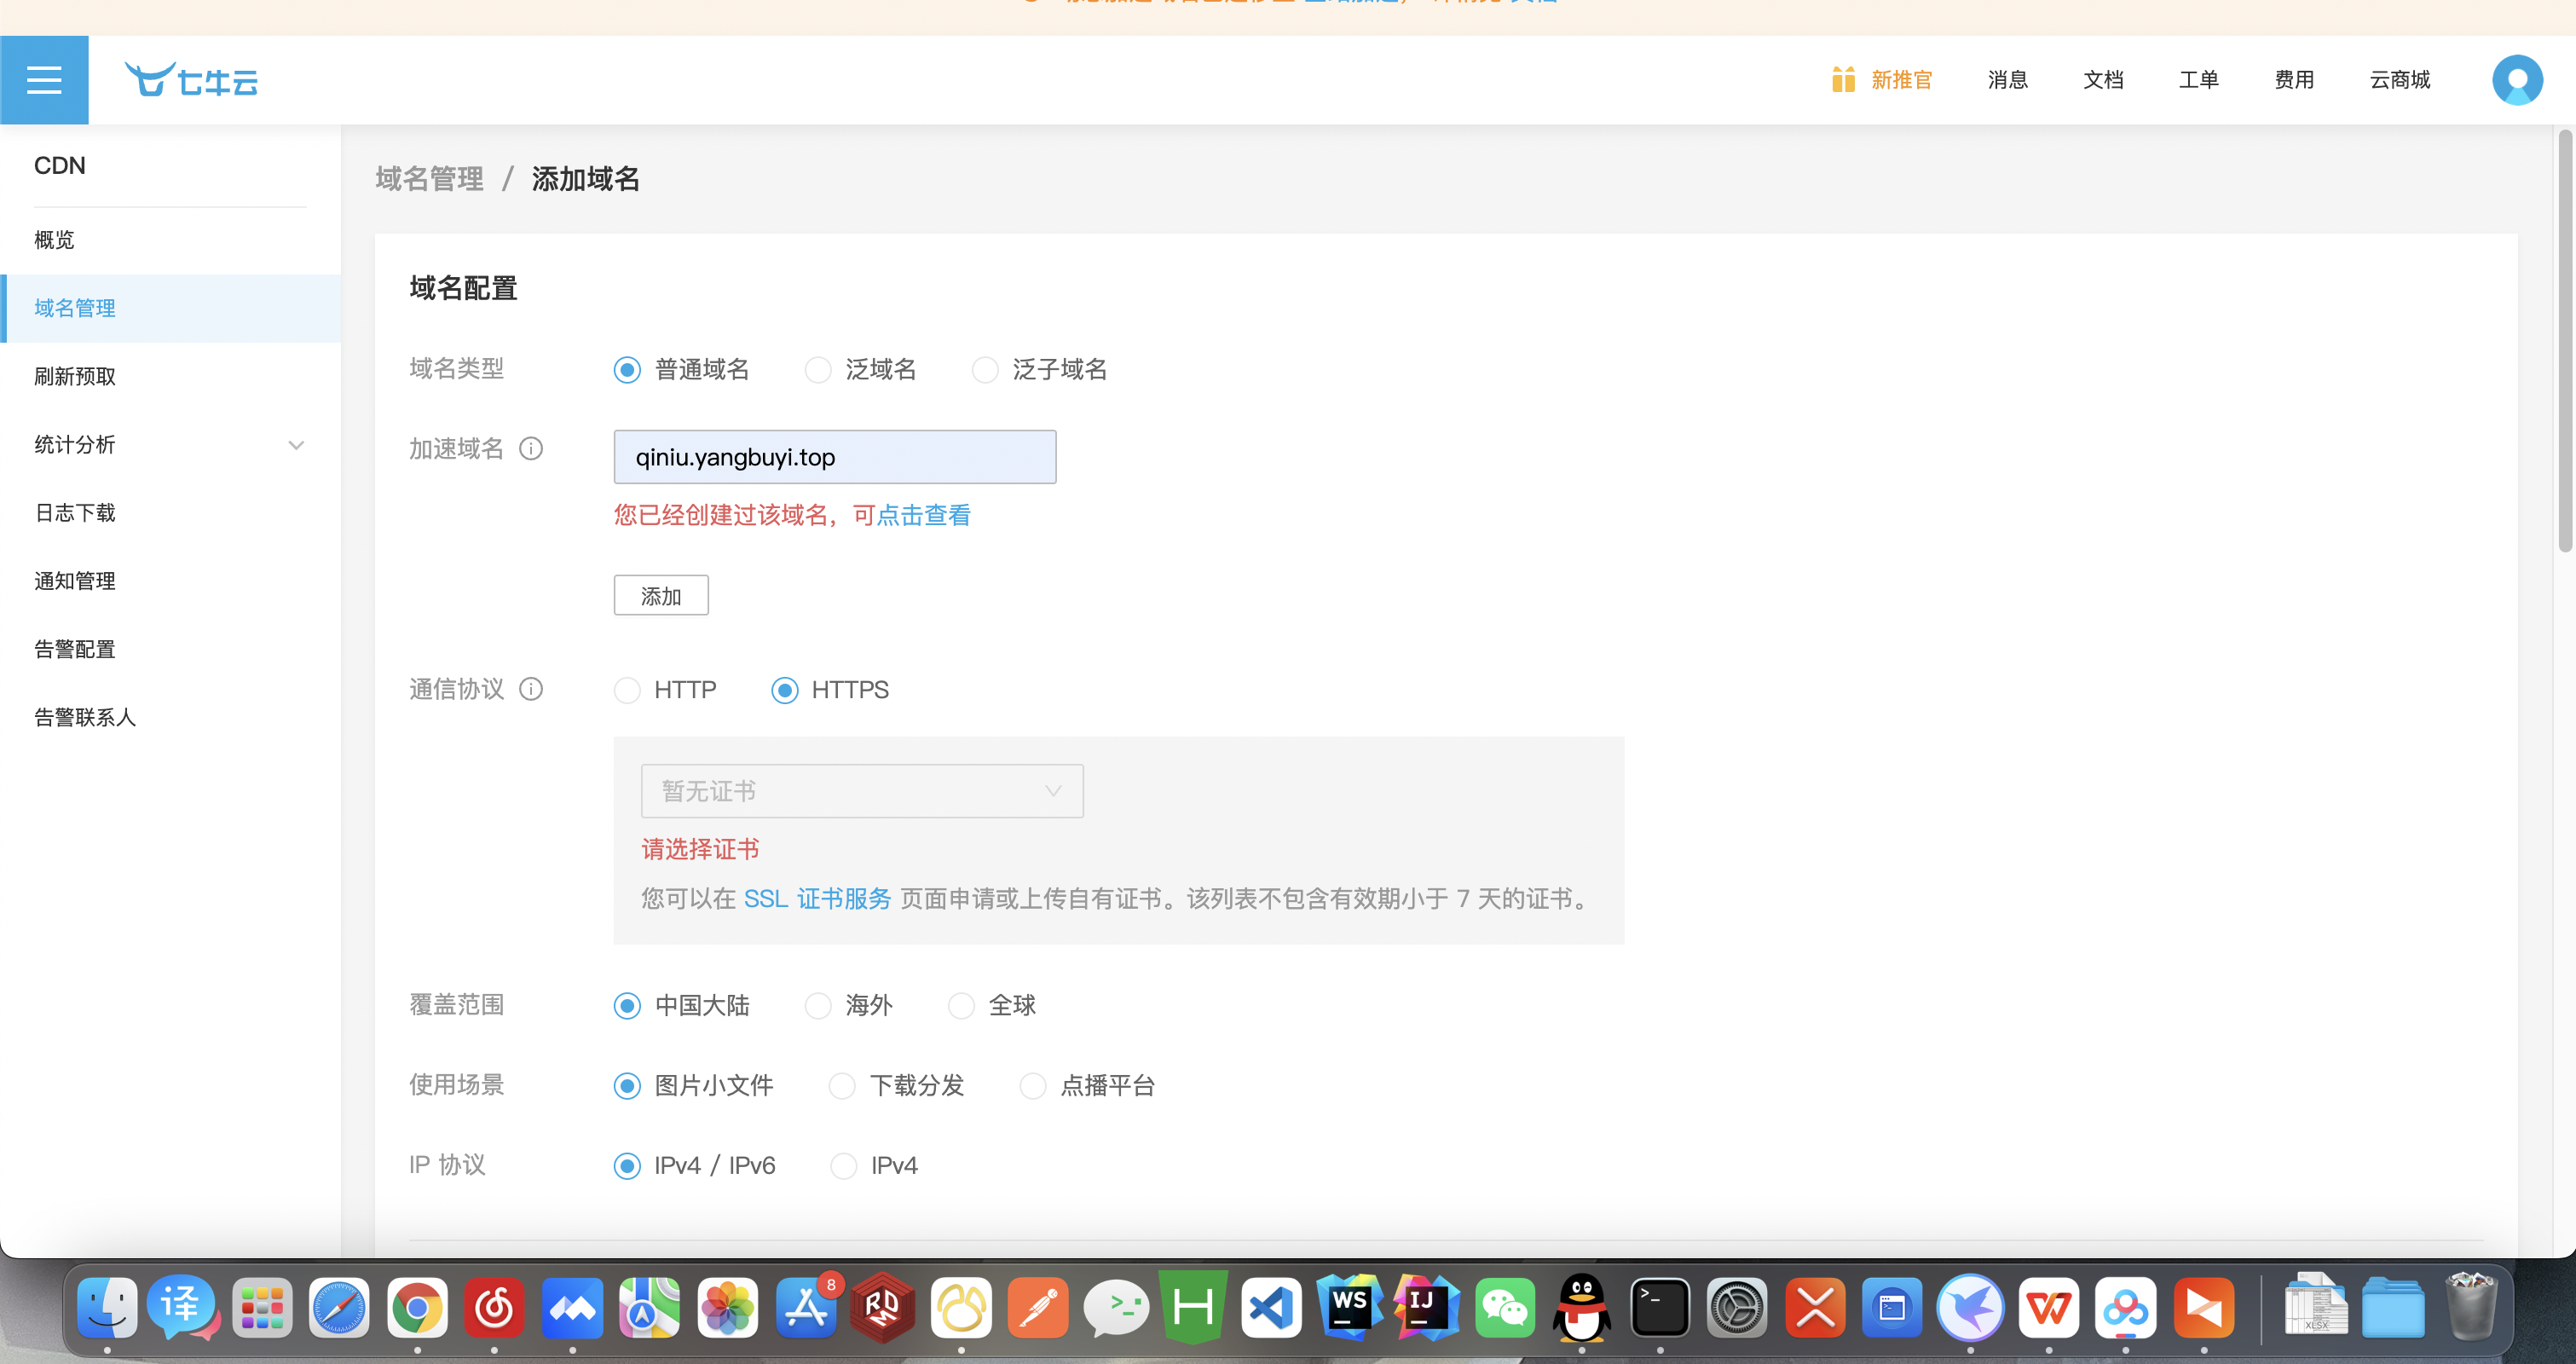The width and height of the screenshot is (2576, 1364).
Task: Open the Trash in the dock
Action: pyautogui.click(x=2470, y=1305)
